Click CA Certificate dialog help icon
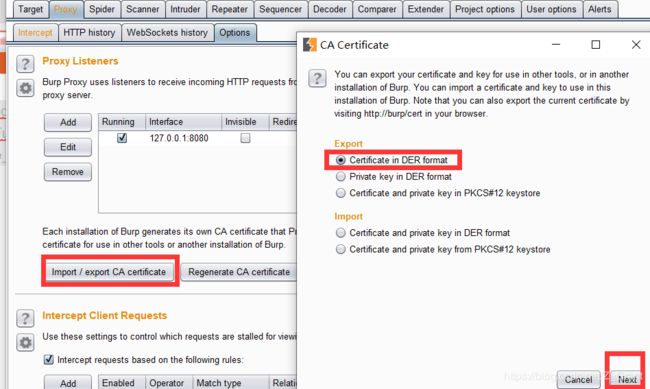Image resolution: width=650 pixels, height=389 pixels. click(x=317, y=78)
